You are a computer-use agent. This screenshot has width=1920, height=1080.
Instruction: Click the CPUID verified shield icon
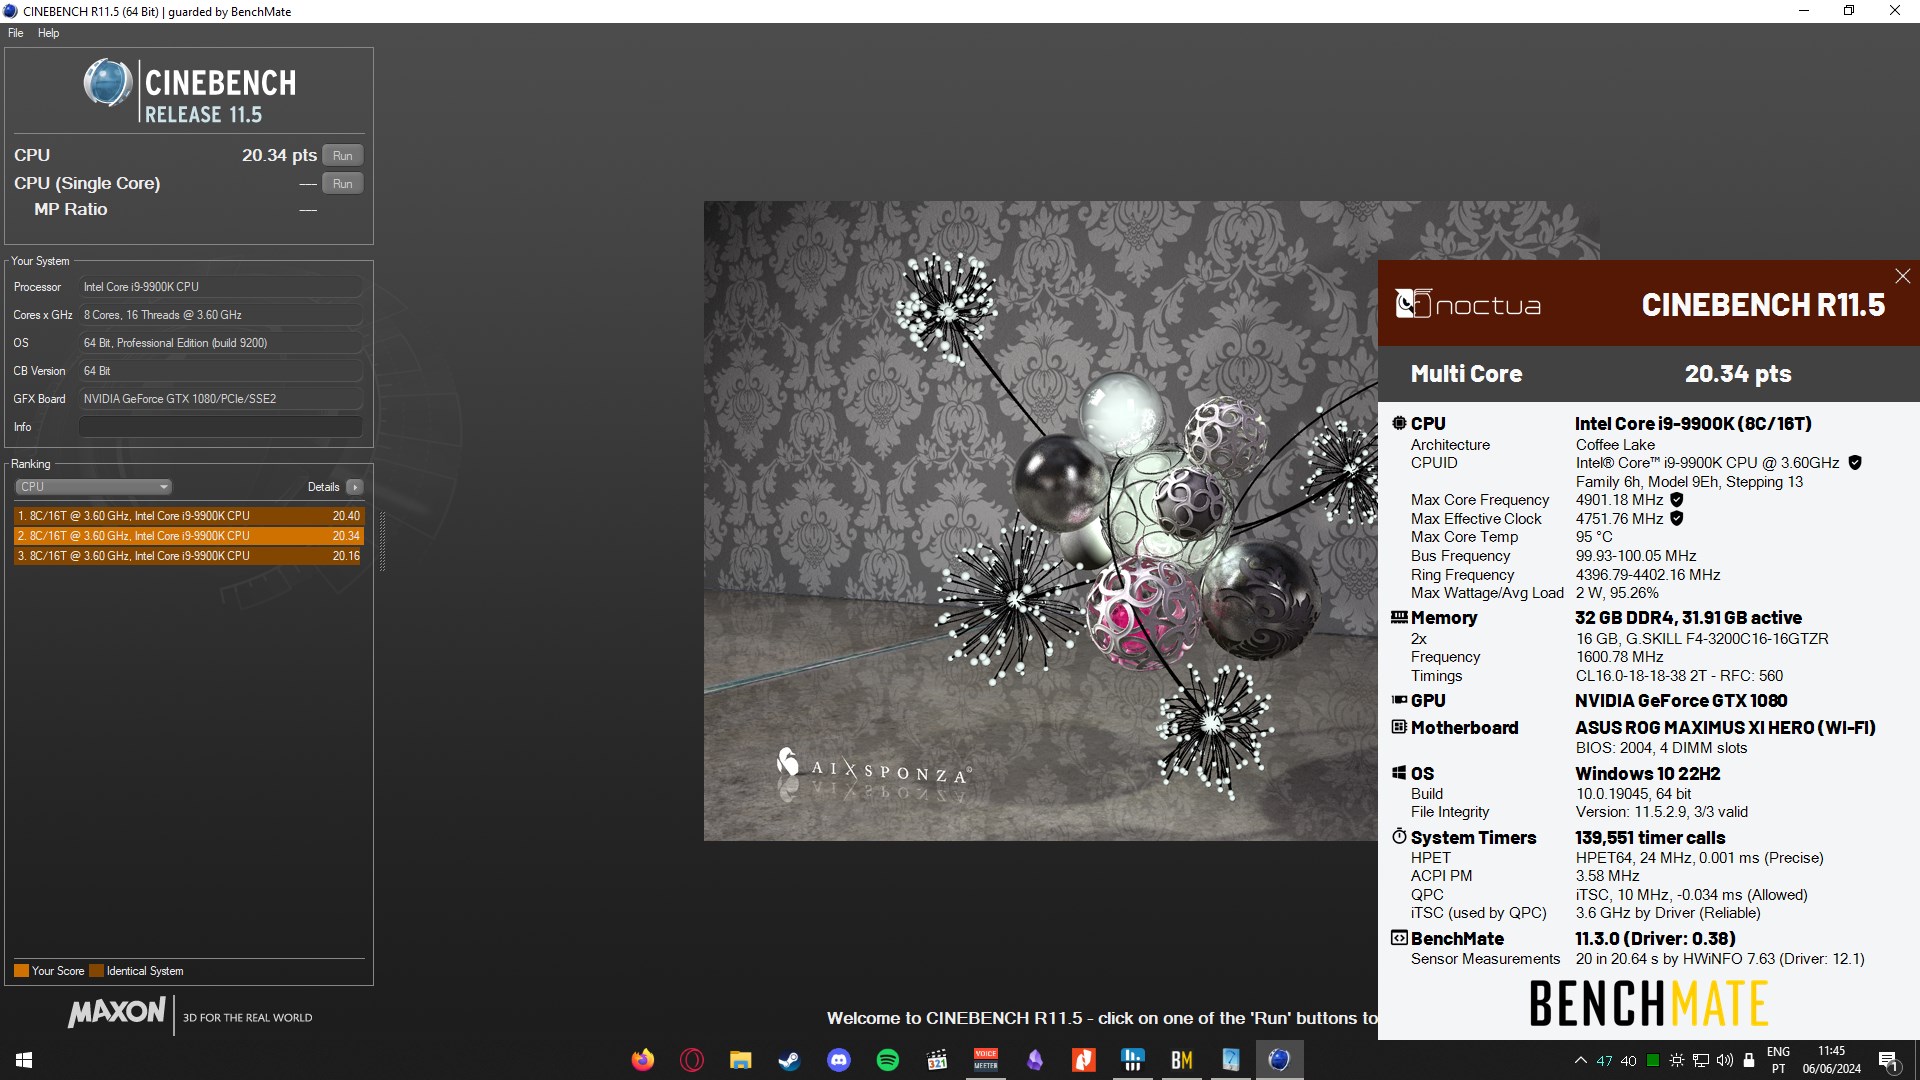(x=1855, y=463)
